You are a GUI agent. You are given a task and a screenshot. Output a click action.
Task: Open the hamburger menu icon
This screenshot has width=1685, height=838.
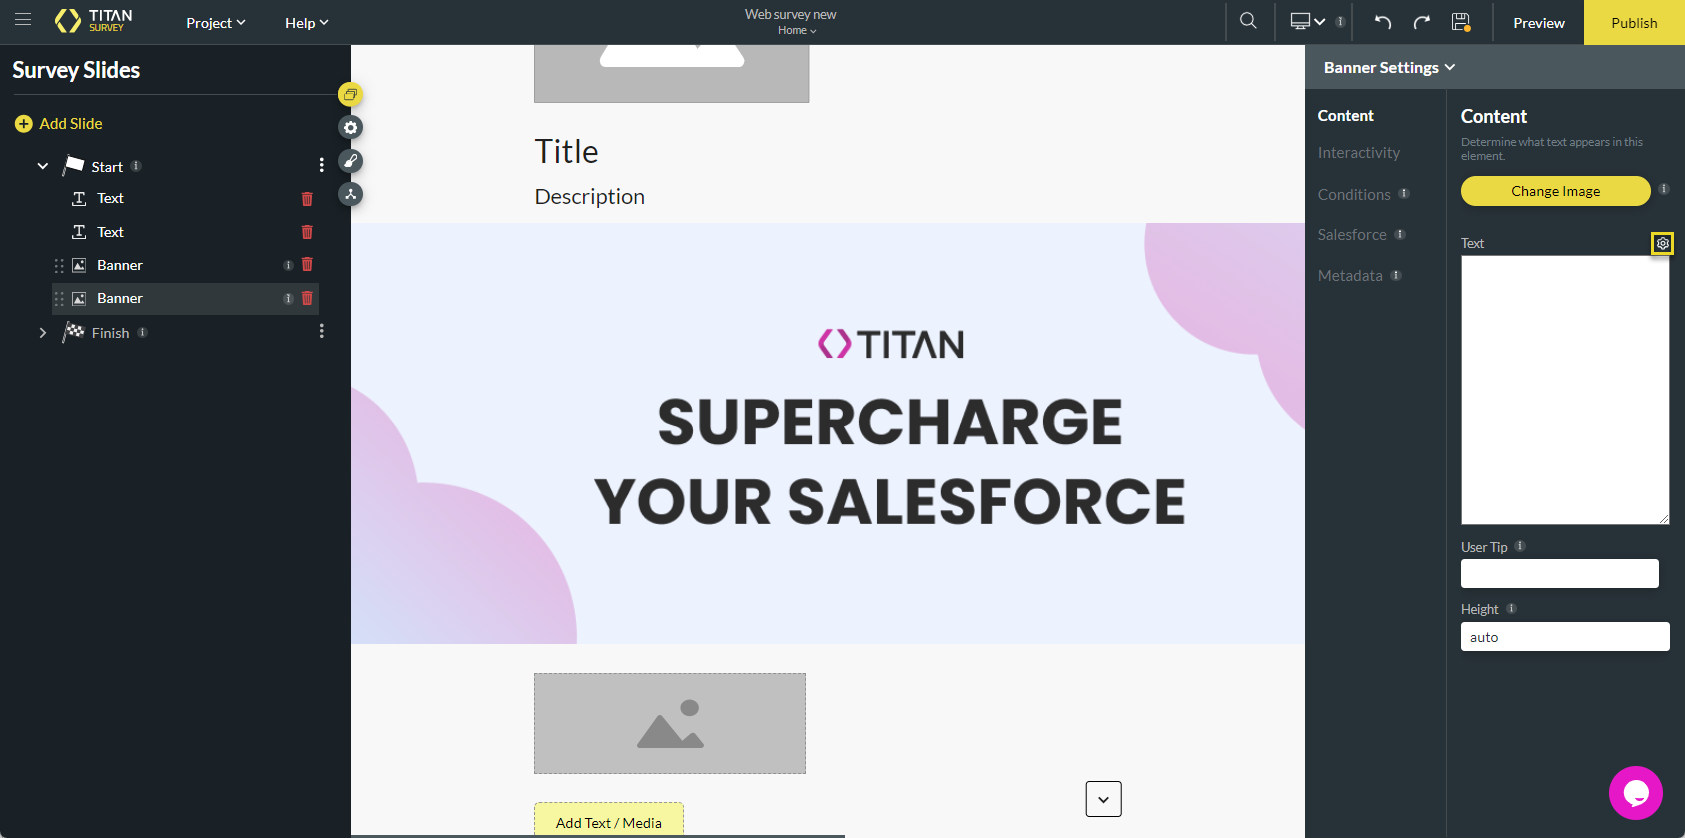pyautogui.click(x=23, y=20)
